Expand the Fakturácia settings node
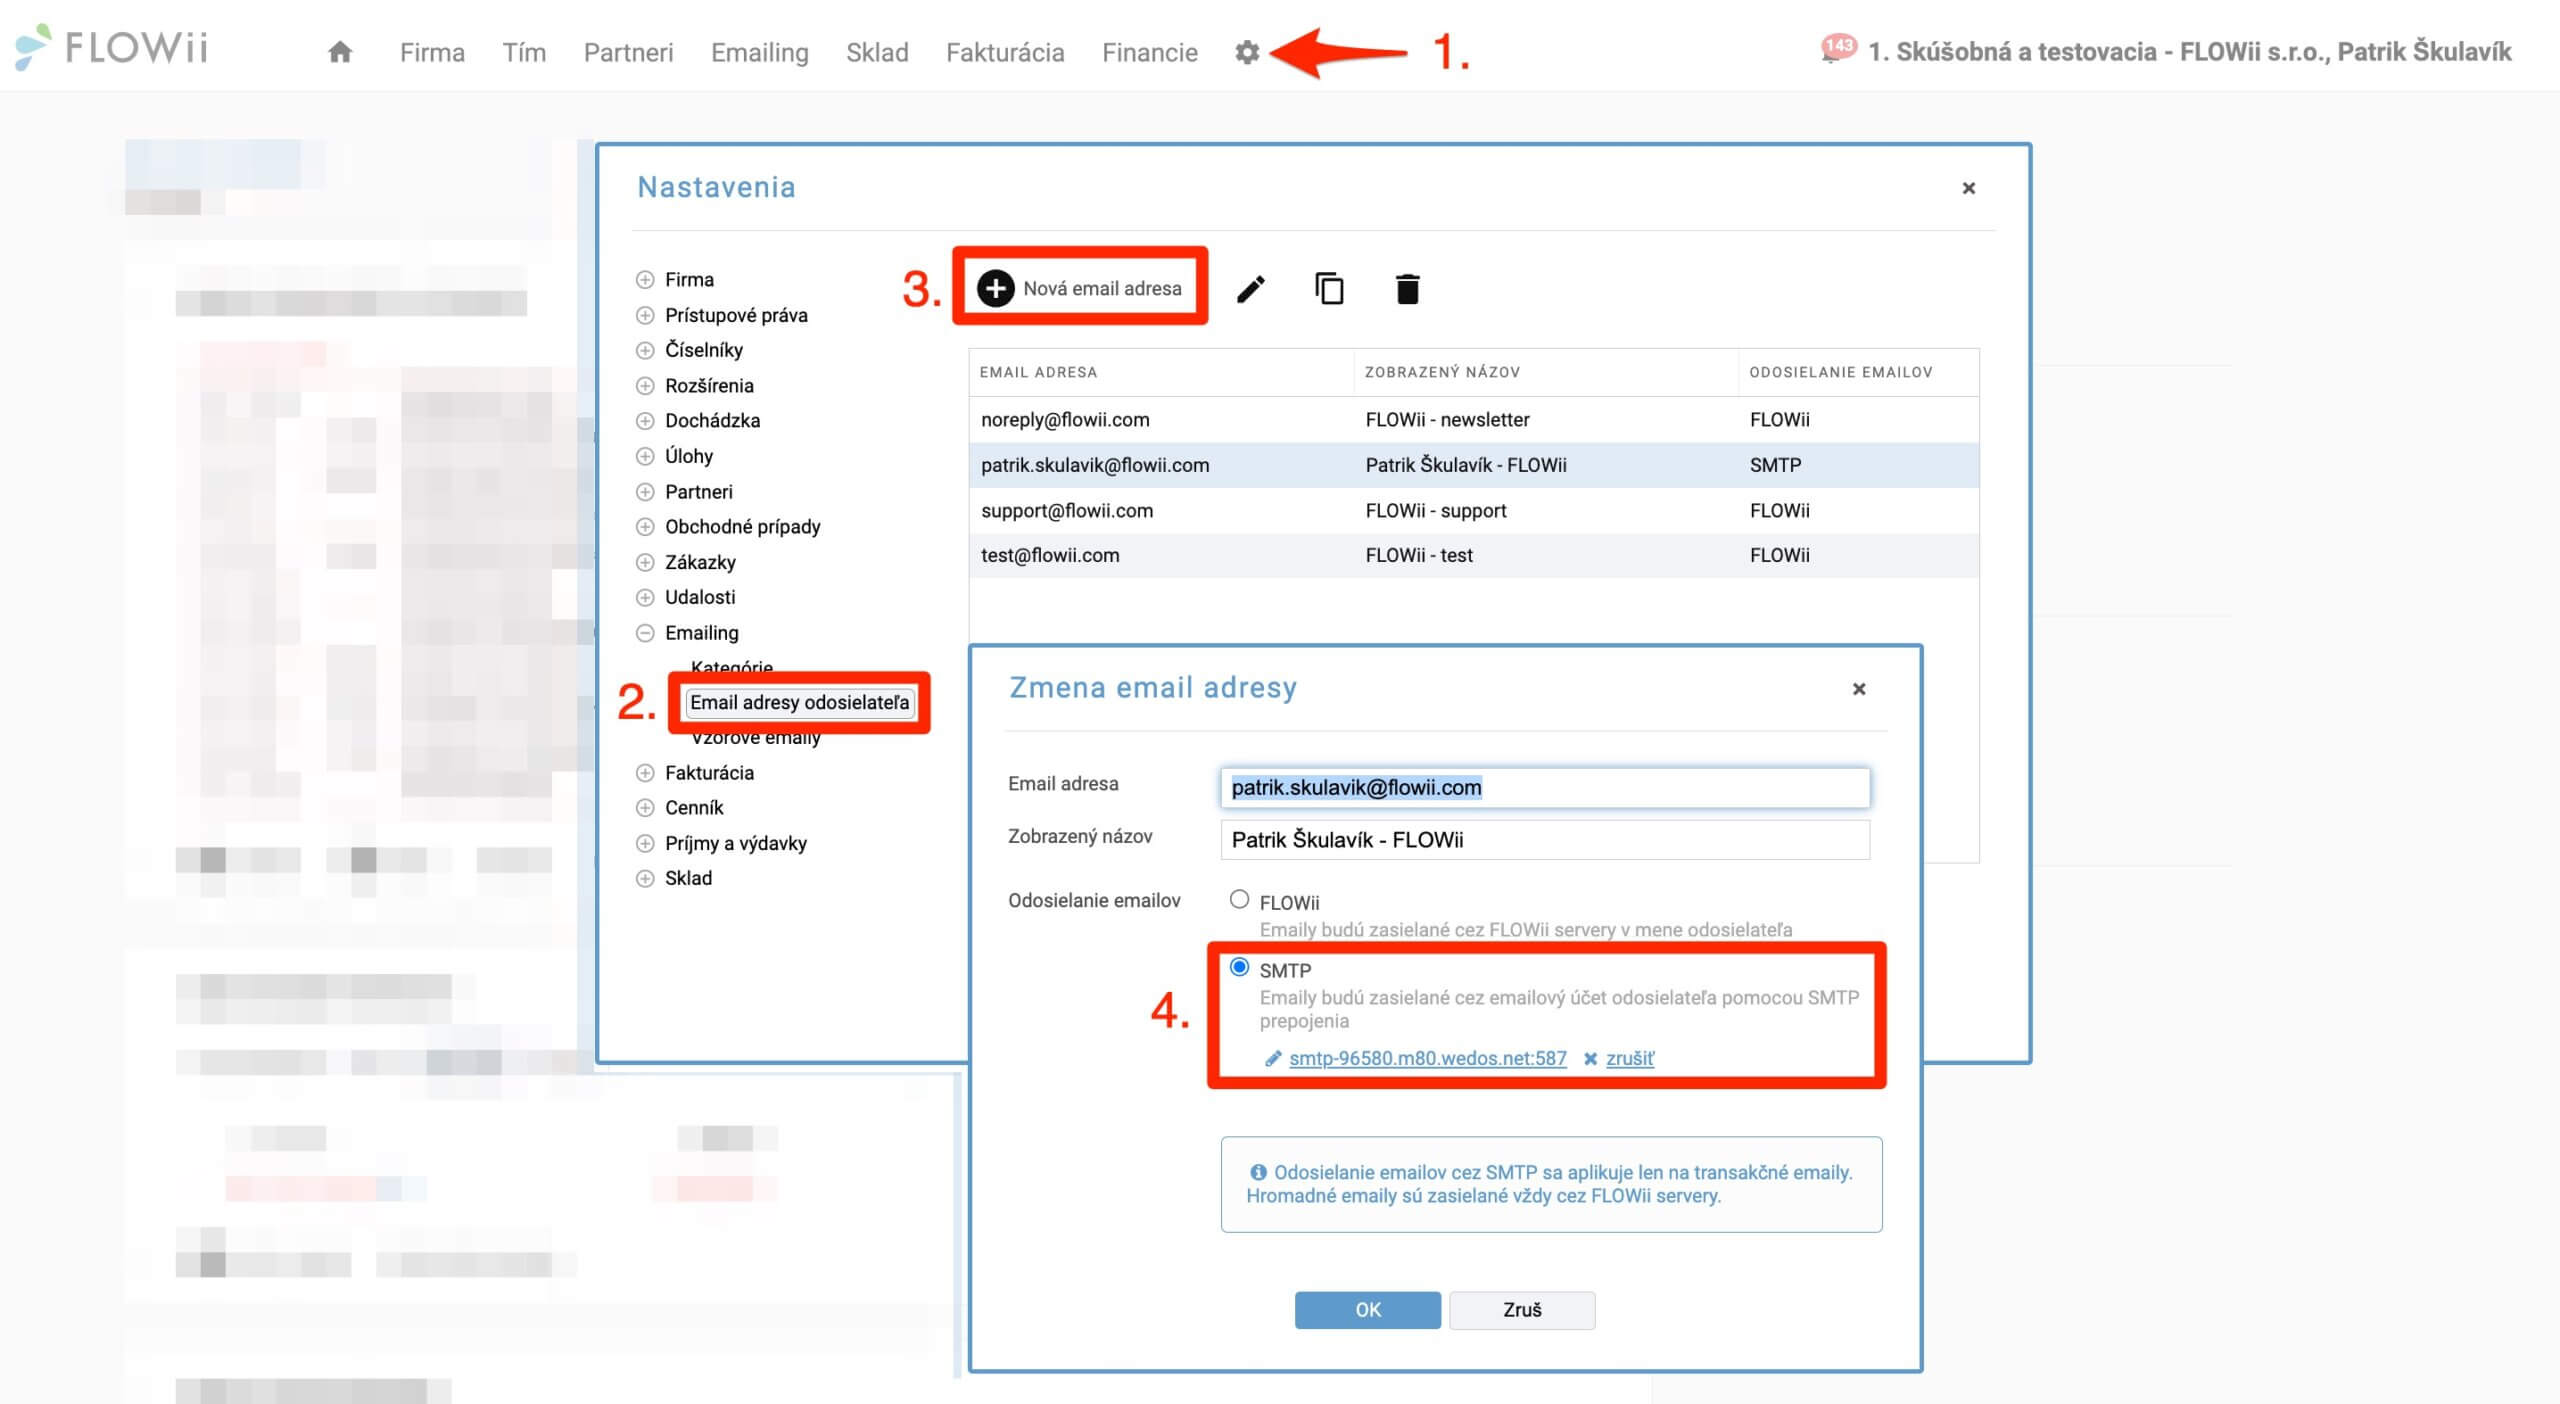 [645, 773]
